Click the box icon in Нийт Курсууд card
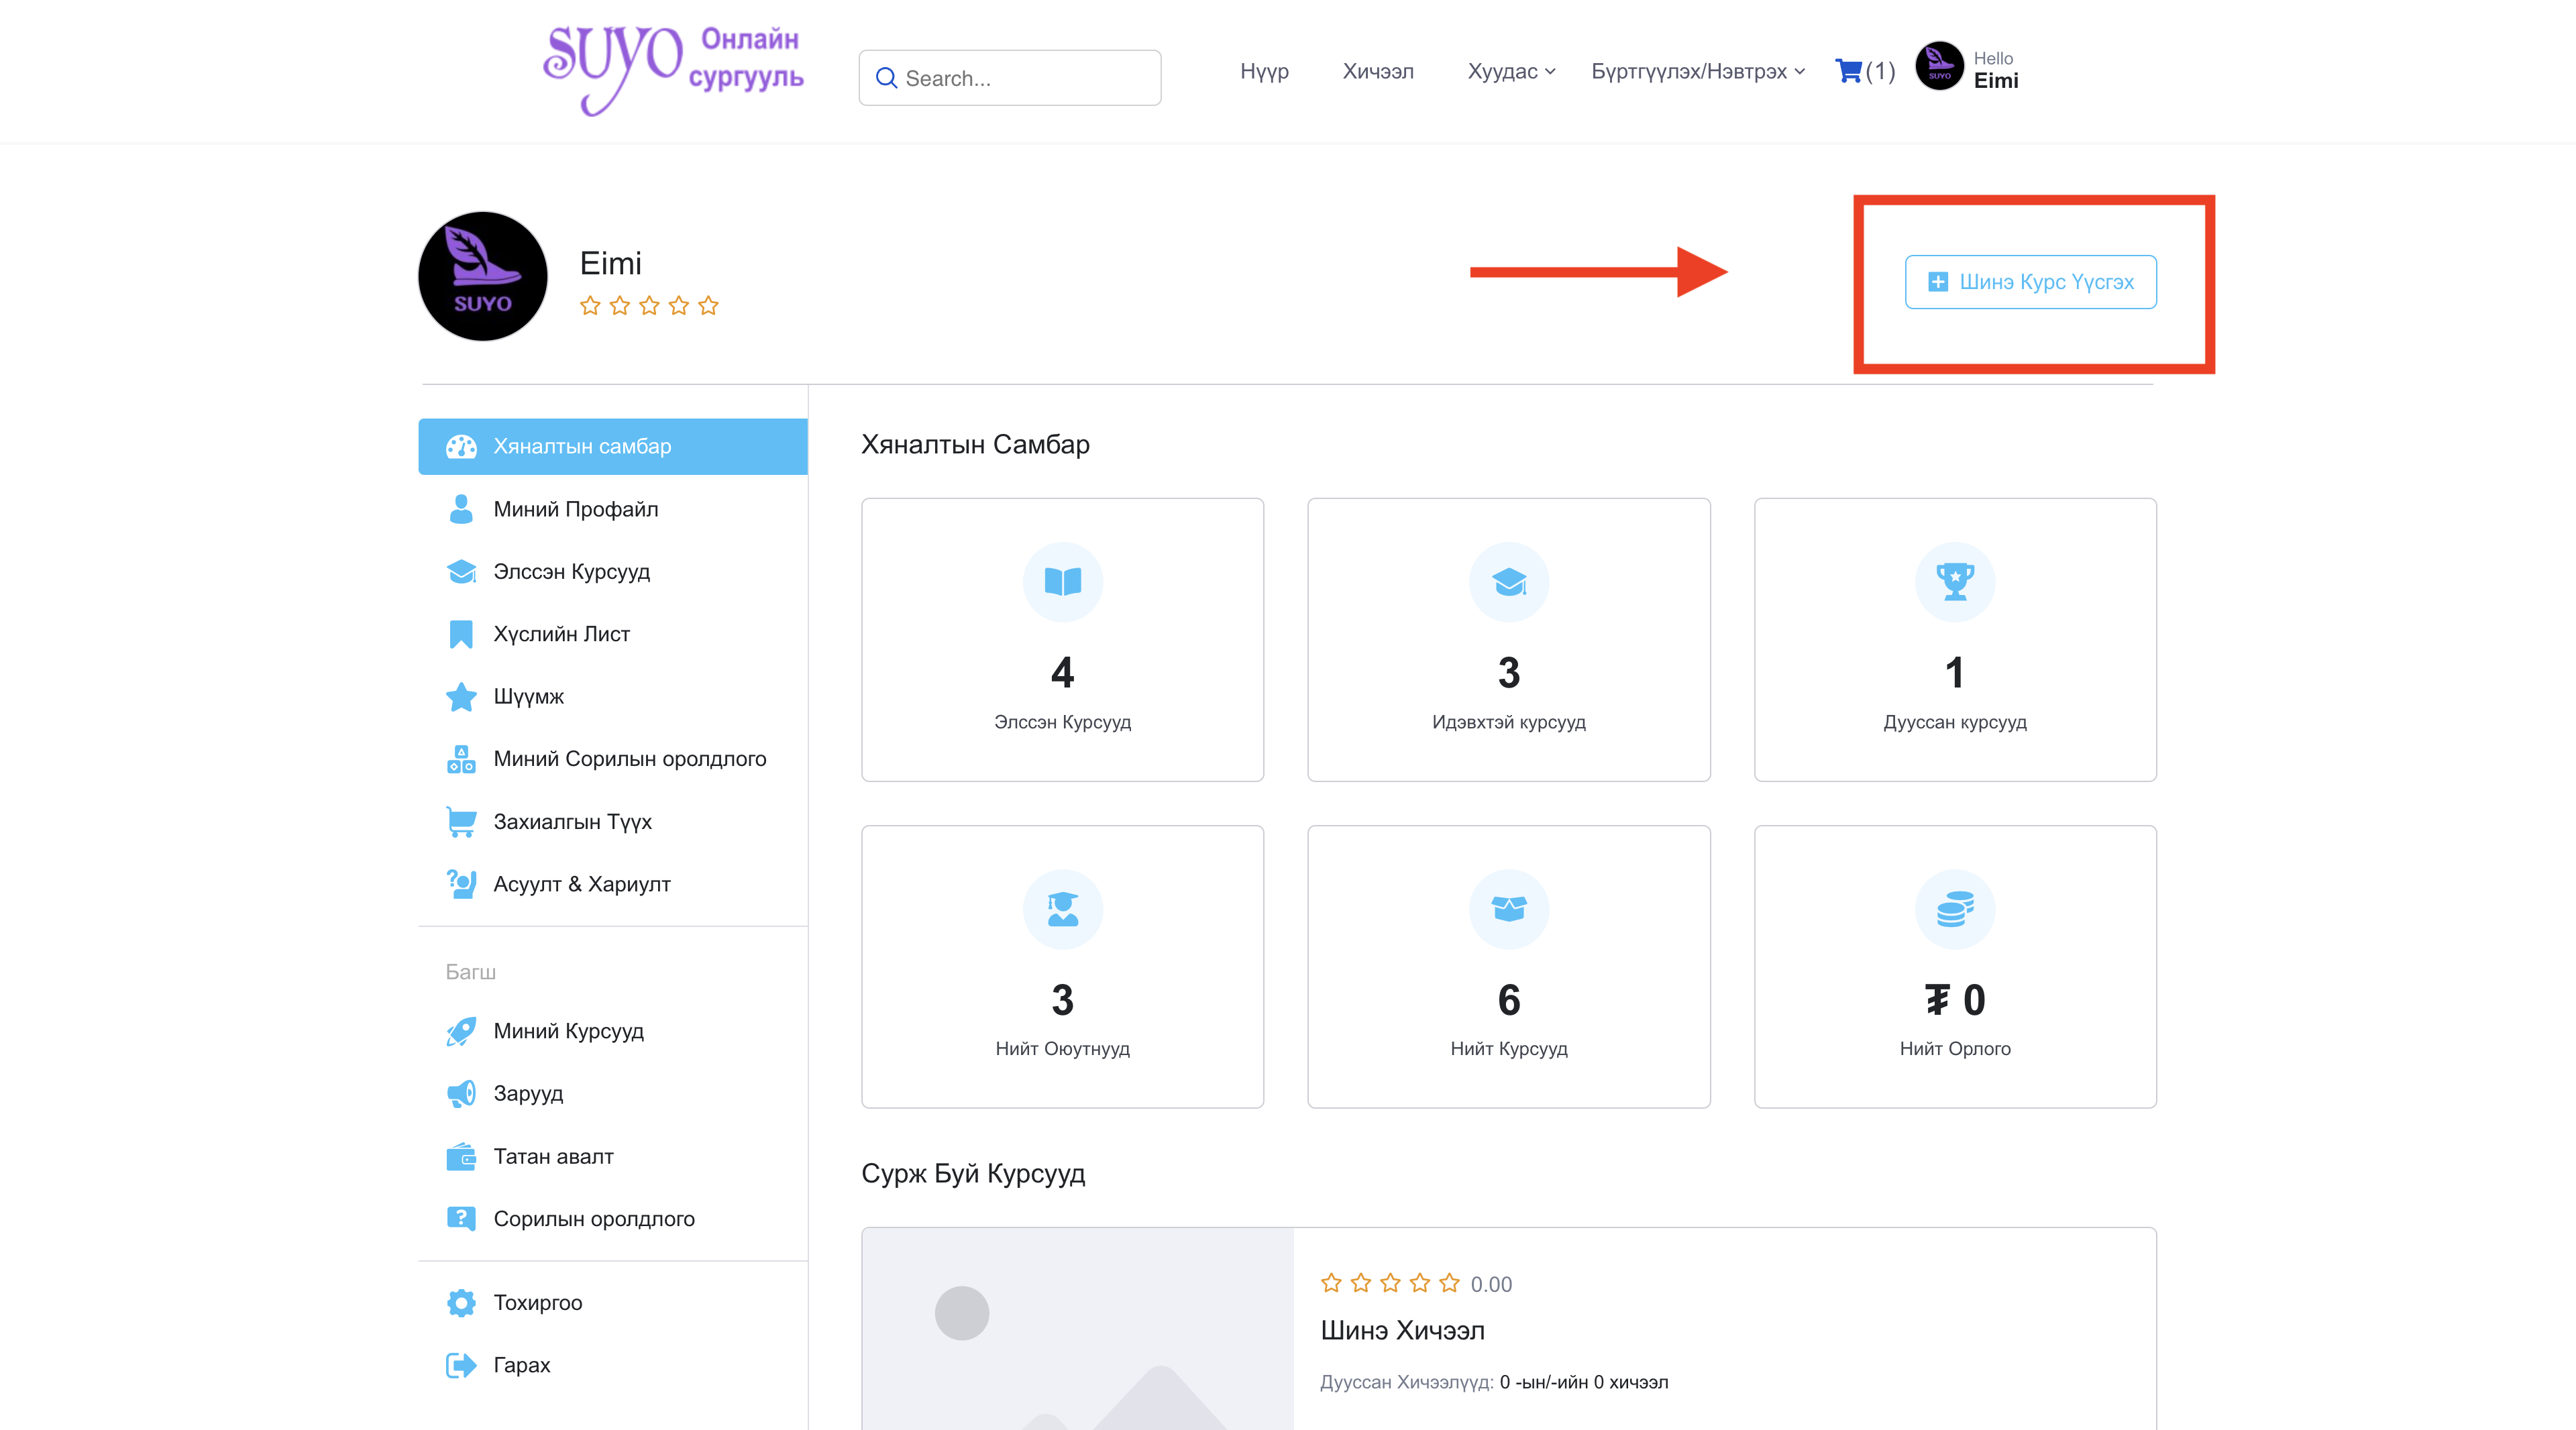 tap(1508, 908)
